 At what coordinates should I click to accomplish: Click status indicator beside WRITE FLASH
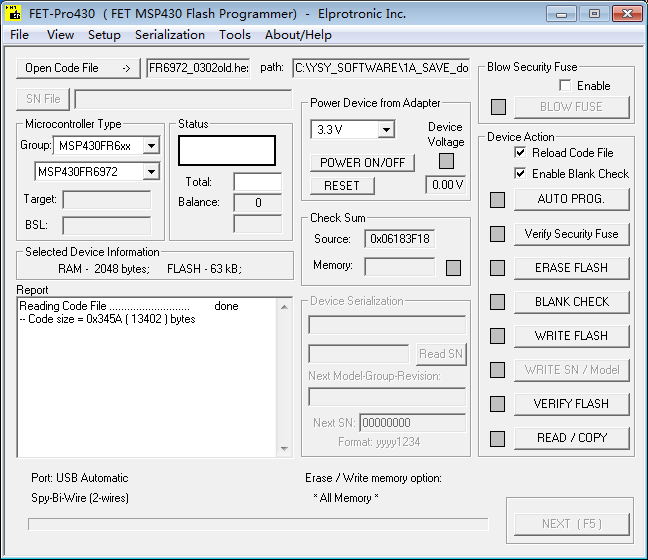pos(497,336)
